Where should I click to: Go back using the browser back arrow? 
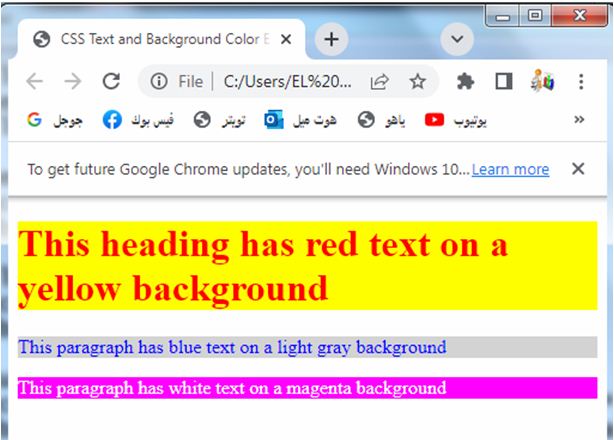[x=34, y=82]
